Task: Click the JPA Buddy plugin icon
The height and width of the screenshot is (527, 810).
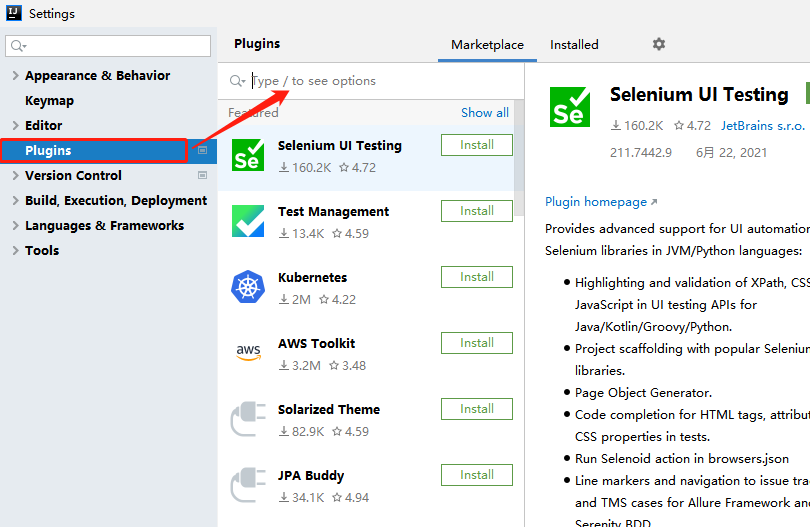Action: [x=248, y=485]
